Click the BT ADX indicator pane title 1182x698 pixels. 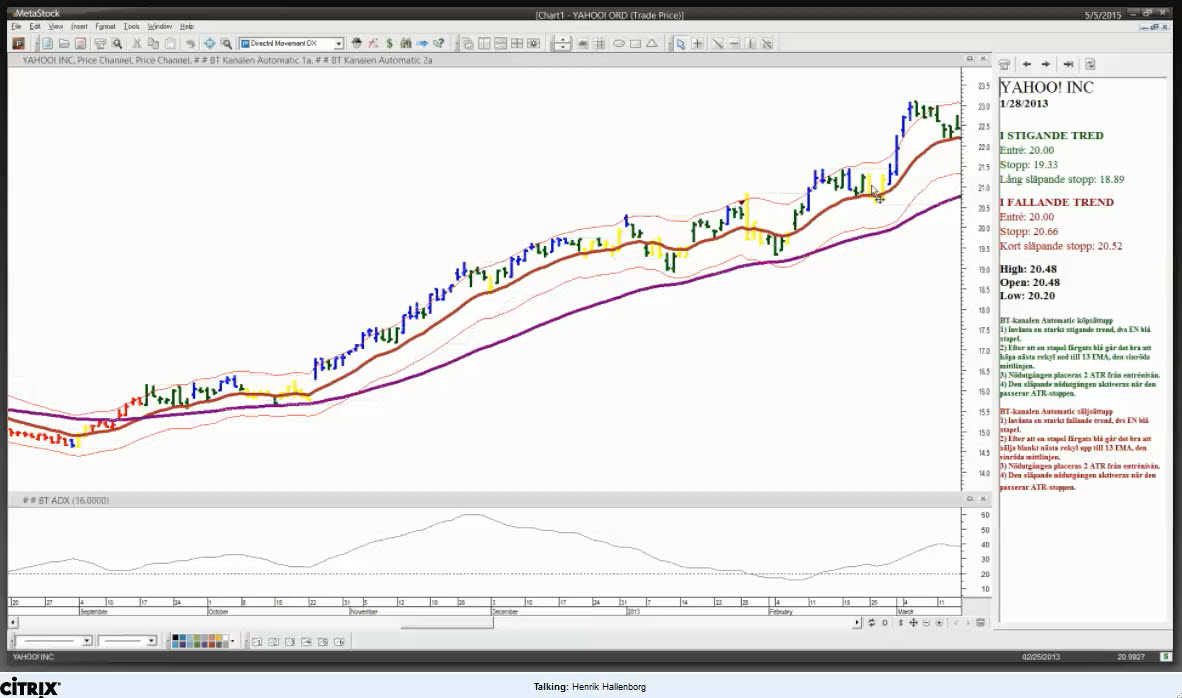coord(66,501)
